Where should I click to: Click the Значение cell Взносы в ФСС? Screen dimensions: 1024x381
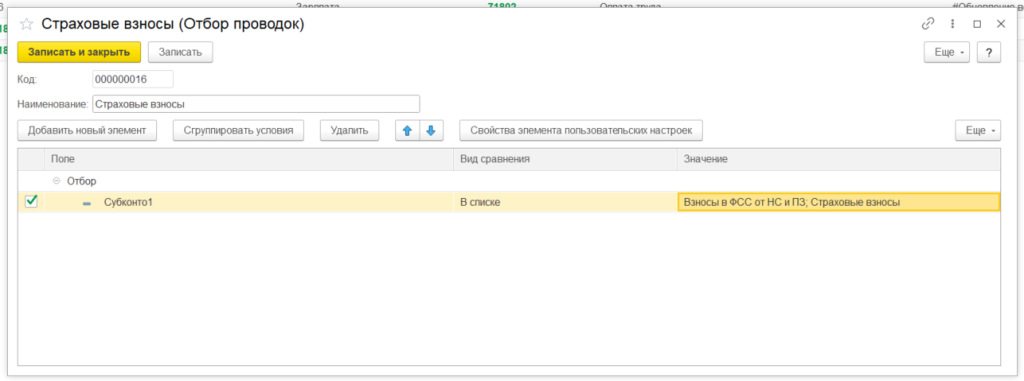[x=839, y=203]
